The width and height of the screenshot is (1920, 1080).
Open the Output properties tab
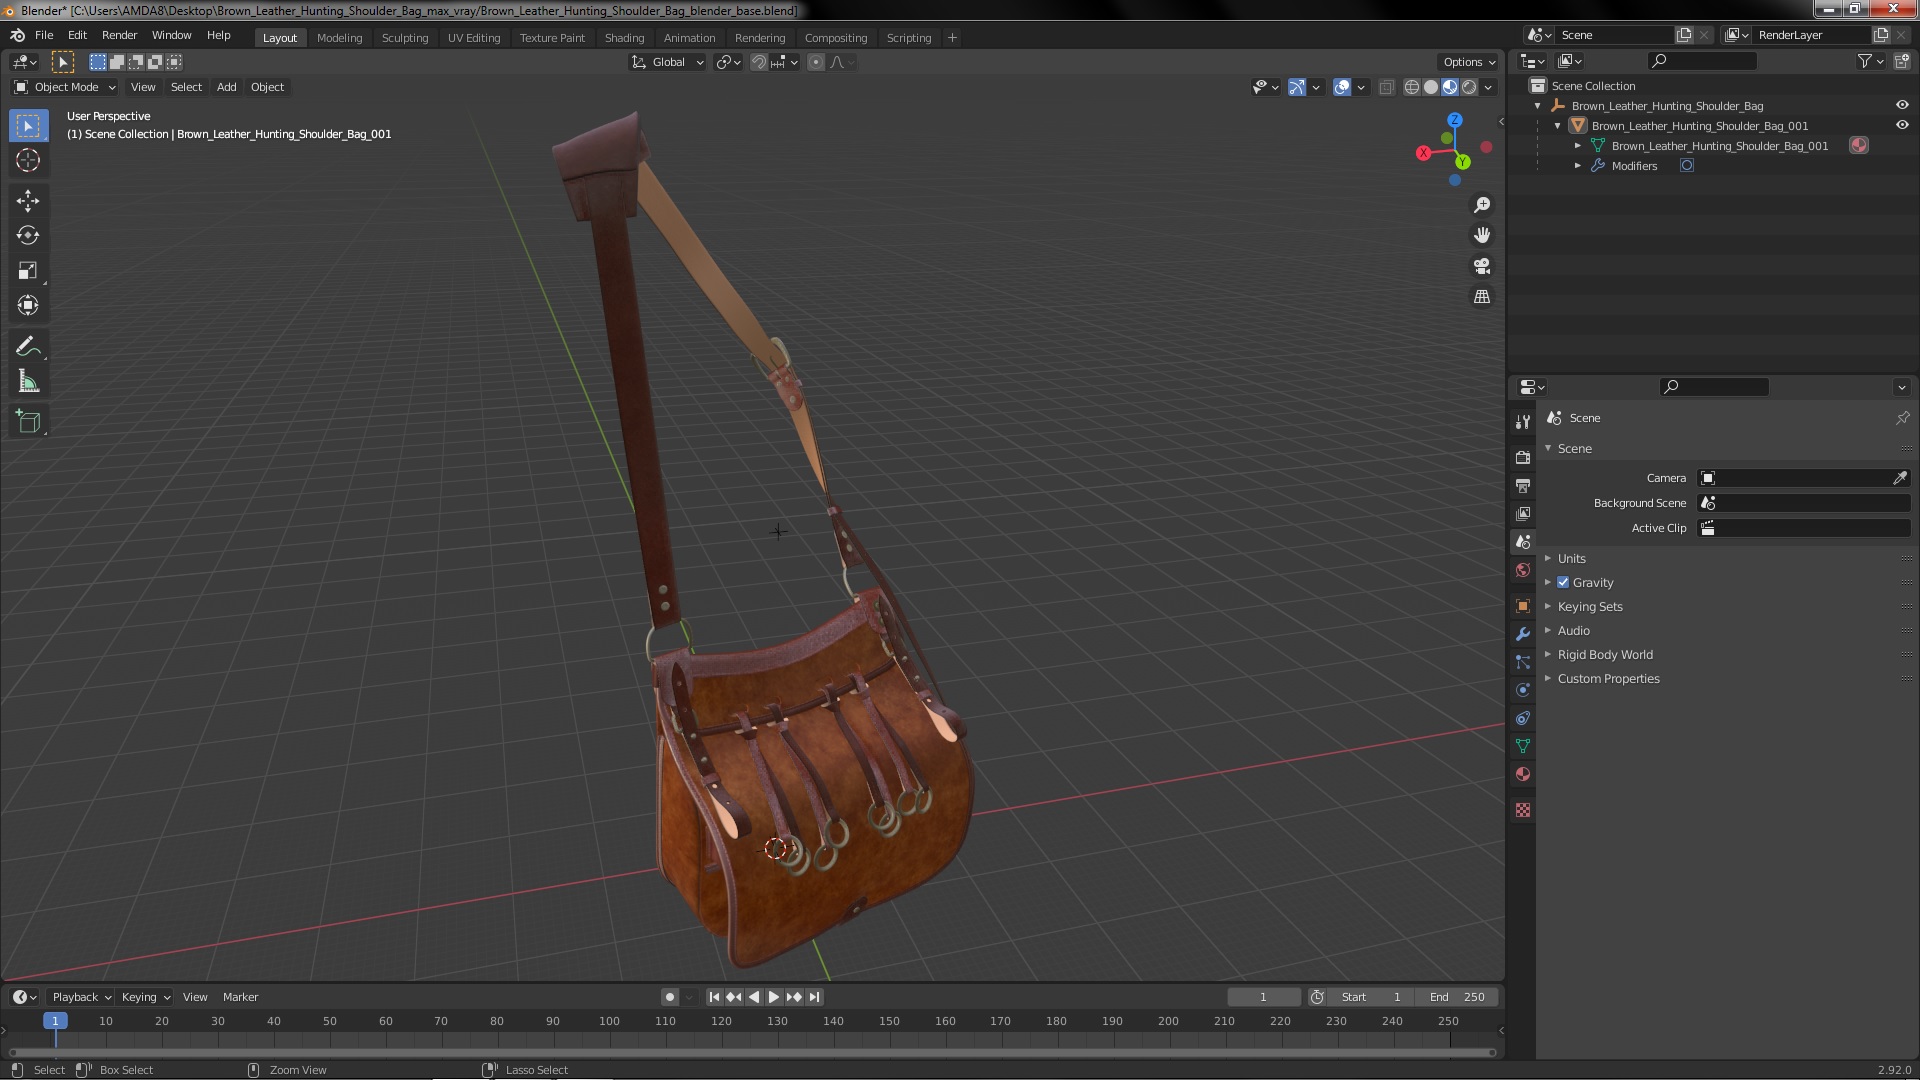click(1523, 485)
